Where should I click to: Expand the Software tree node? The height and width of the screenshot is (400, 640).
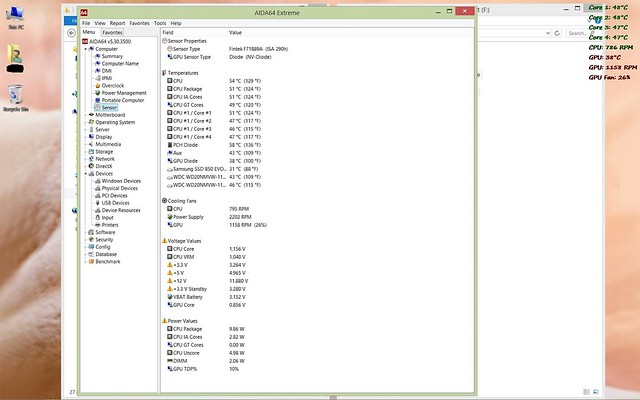[x=86, y=233]
